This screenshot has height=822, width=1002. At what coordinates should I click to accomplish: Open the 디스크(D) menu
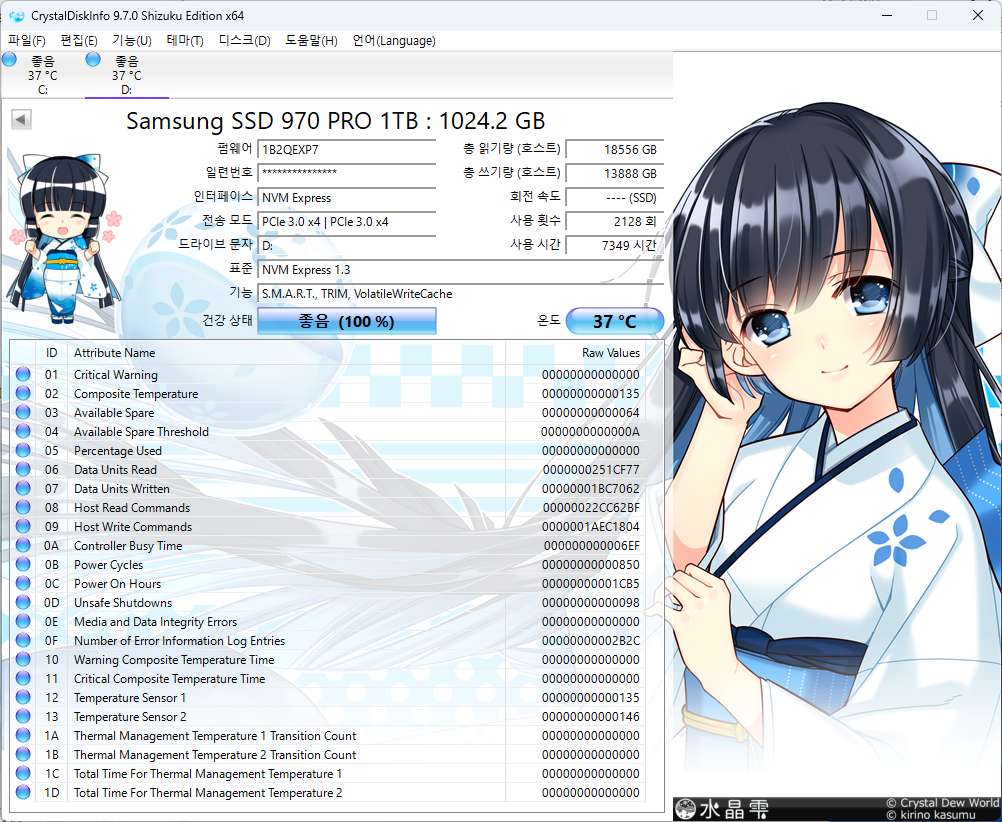pyautogui.click(x=244, y=40)
